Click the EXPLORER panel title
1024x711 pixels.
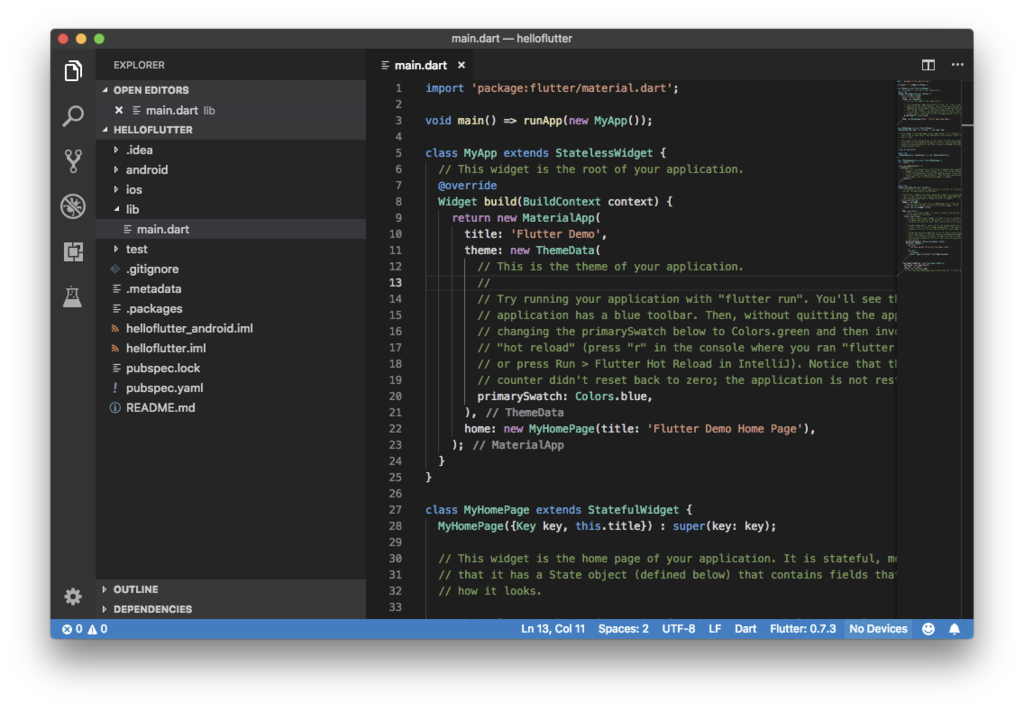pyautogui.click(x=139, y=65)
